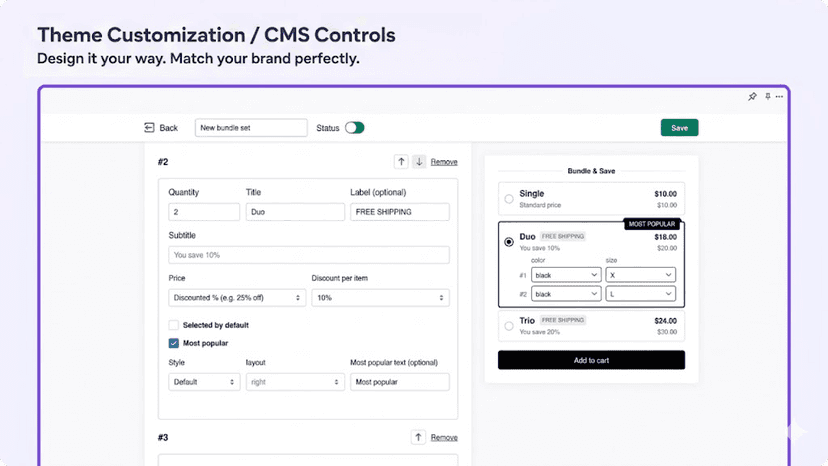Click the FREE SHIPPING tag beside Trio
The image size is (828, 466).
point(562,320)
